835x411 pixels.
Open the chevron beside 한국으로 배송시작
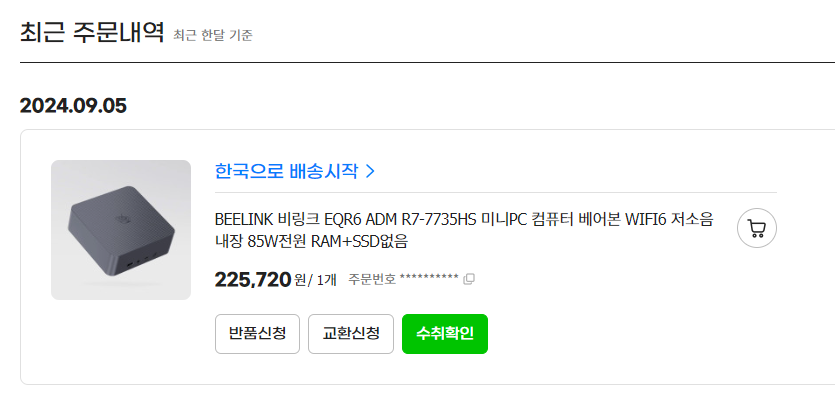click(371, 171)
